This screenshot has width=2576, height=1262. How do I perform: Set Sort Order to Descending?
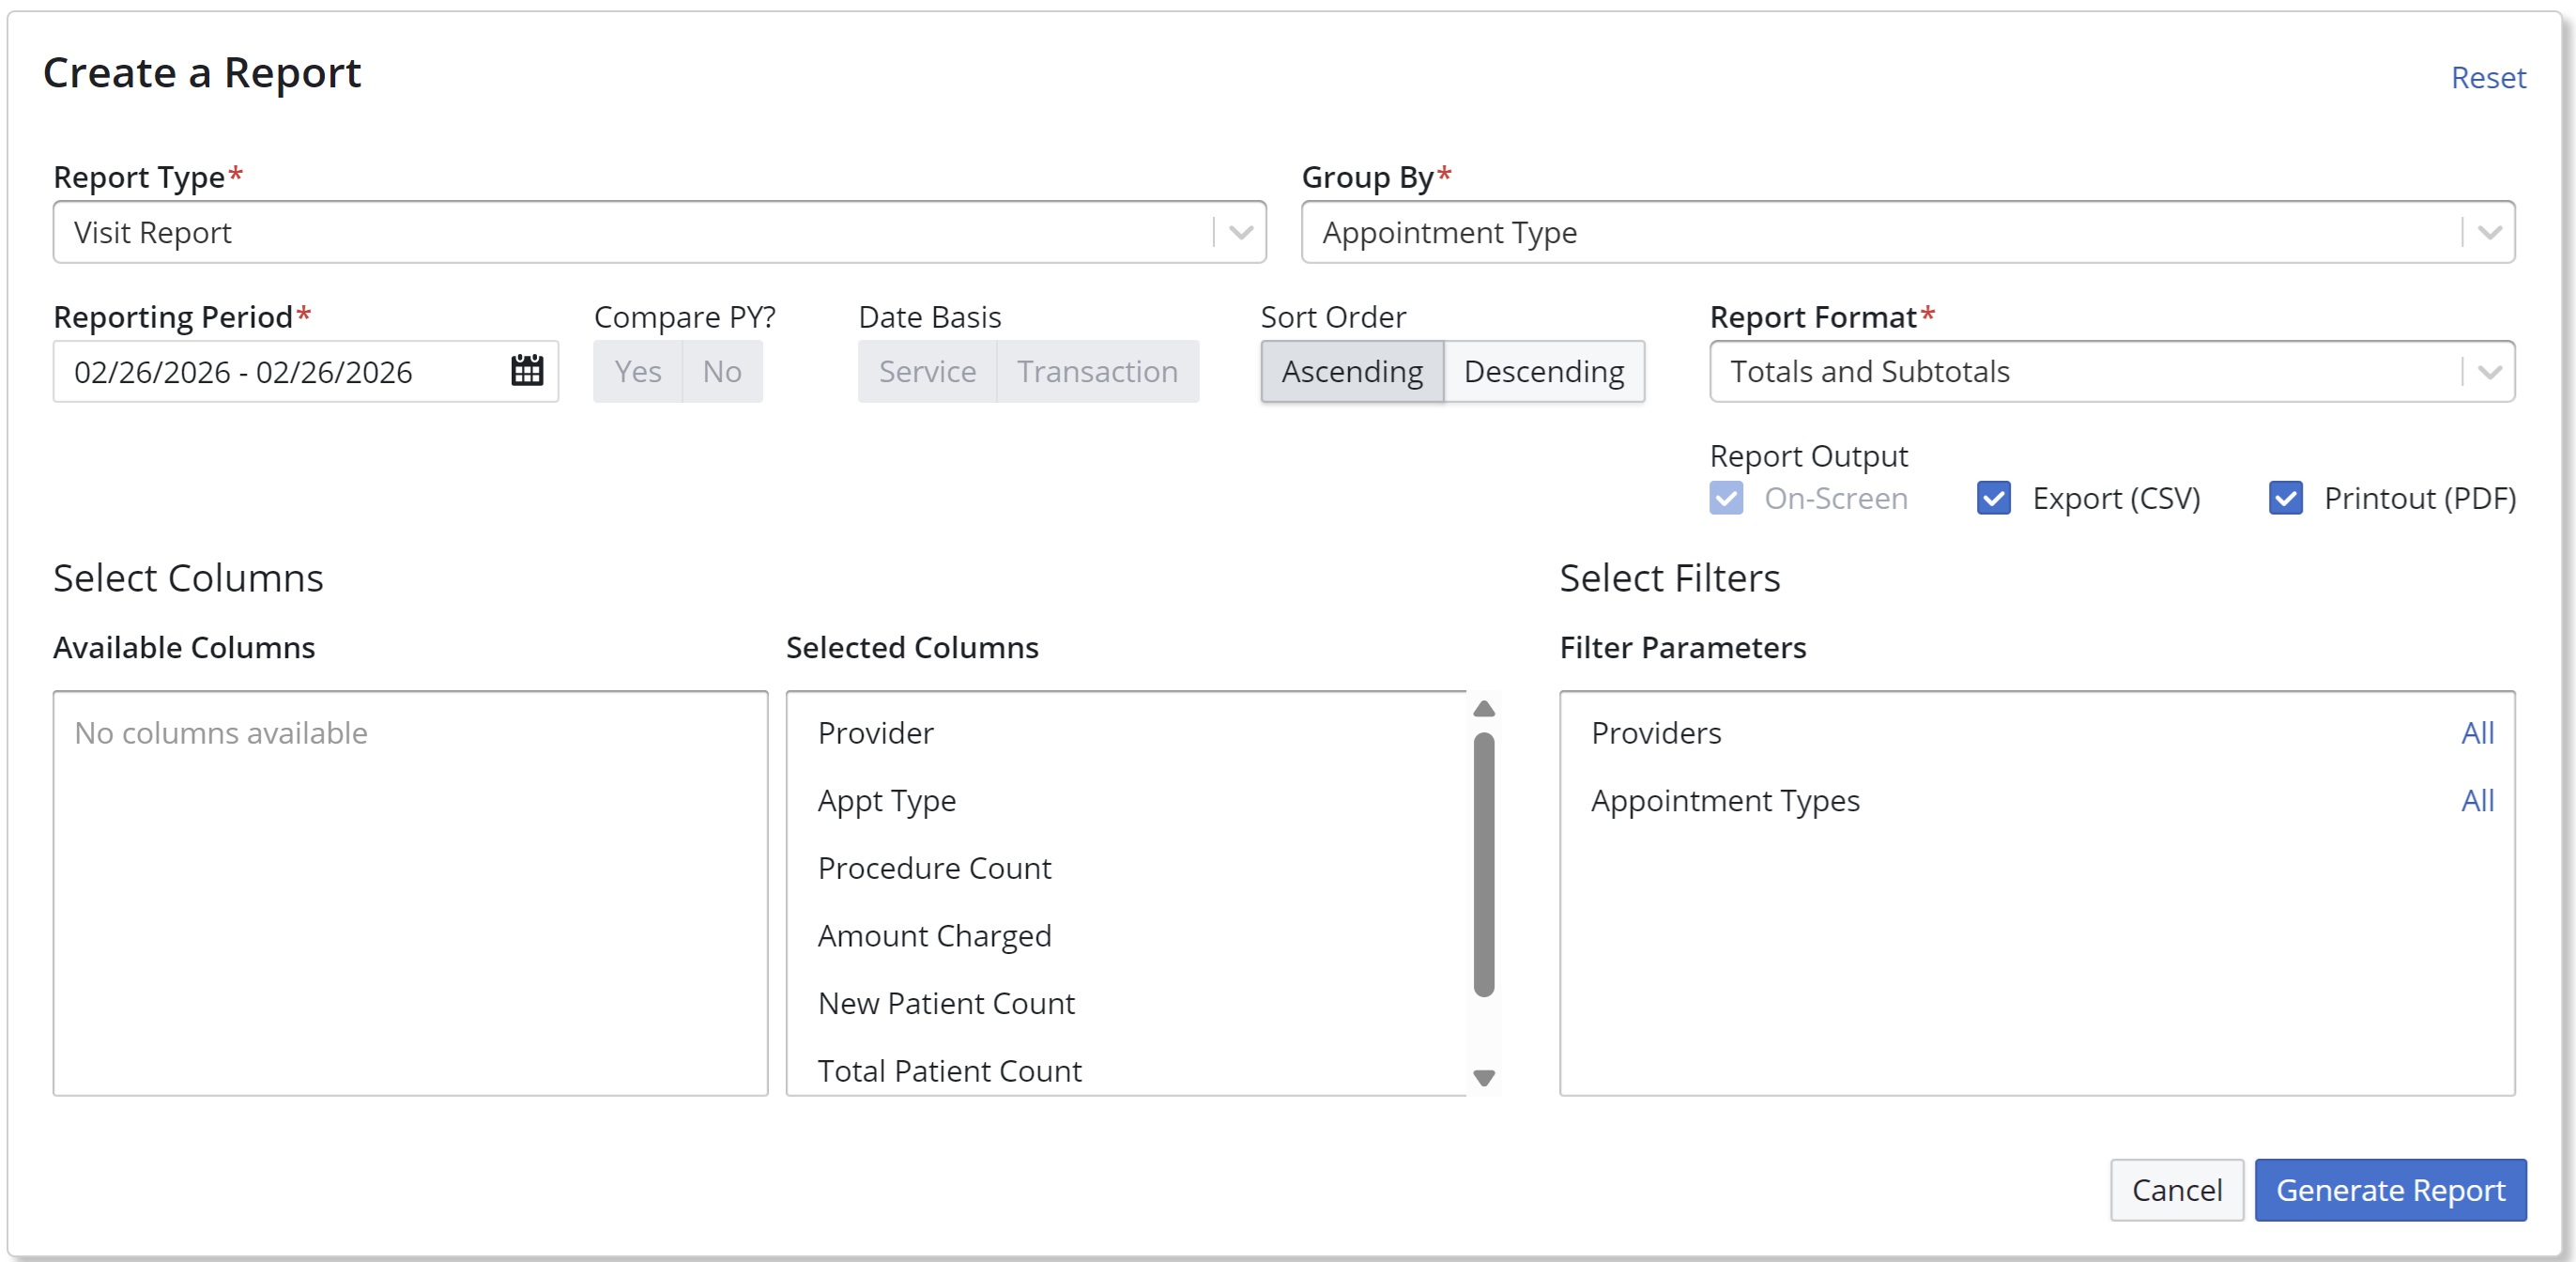click(1543, 372)
